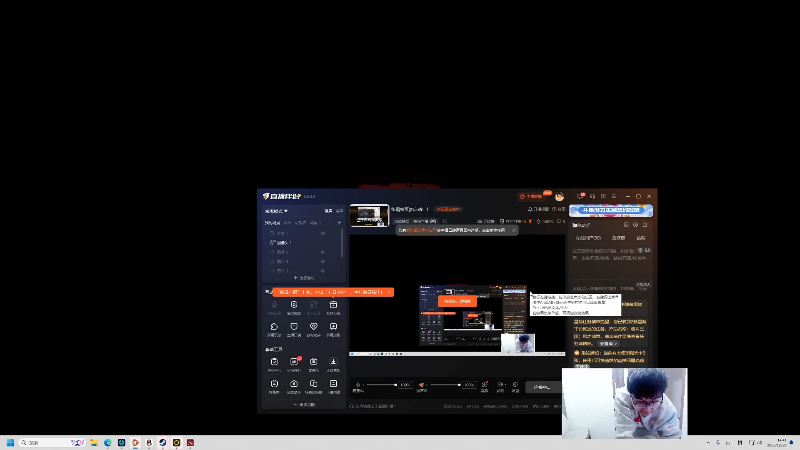Open the checklist icon in basic tools
Image resolution: width=800 pixels, height=450 pixels.
coord(274,362)
